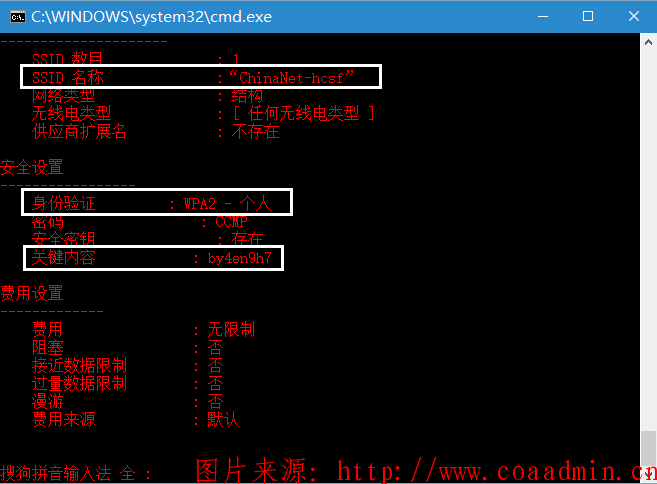Click the WPA2 - 个人 authentication text
The image size is (657, 484).
pos(228,204)
